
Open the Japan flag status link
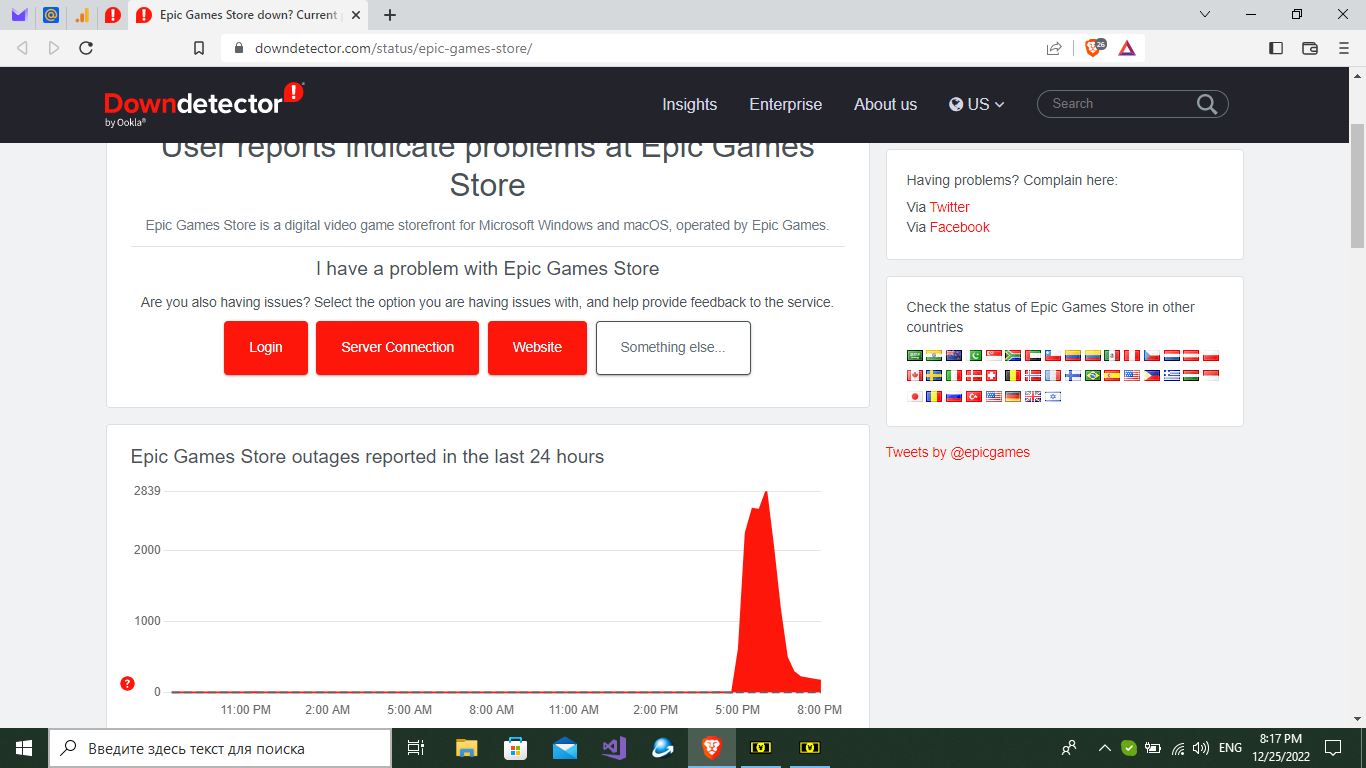[915, 396]
